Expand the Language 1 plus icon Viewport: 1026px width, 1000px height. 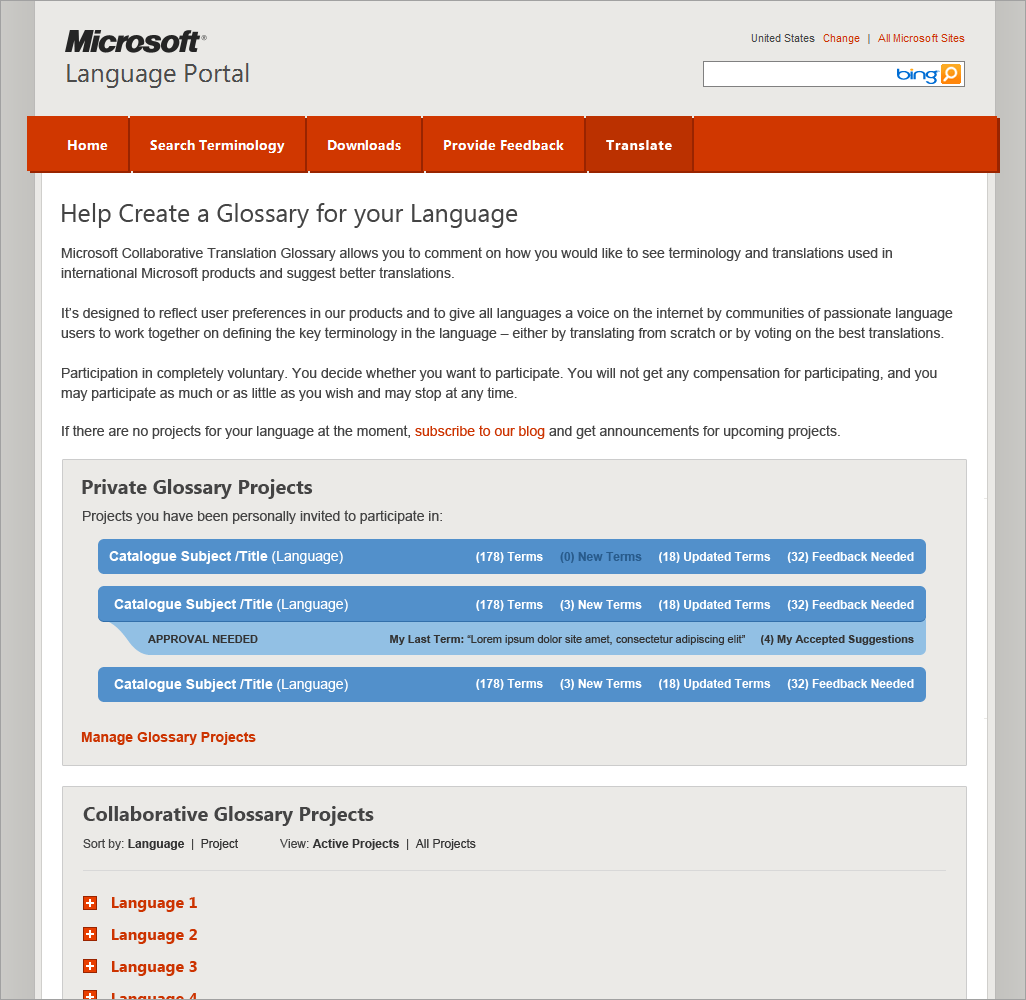pos(90,903)
